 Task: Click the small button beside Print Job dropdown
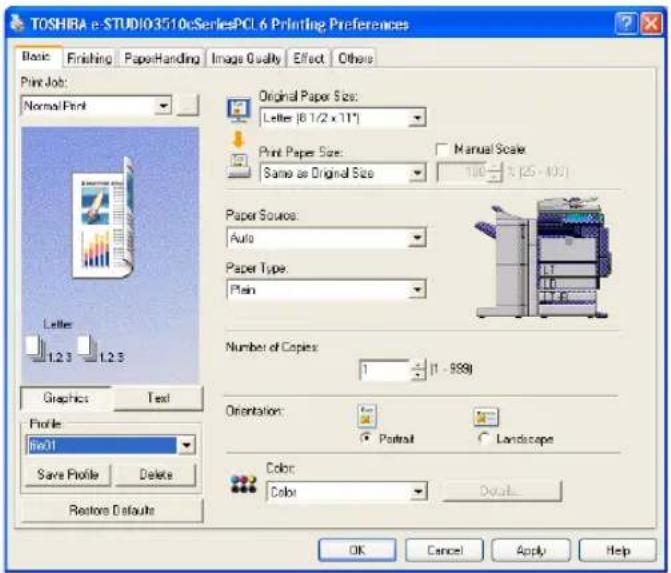point(188,105)
